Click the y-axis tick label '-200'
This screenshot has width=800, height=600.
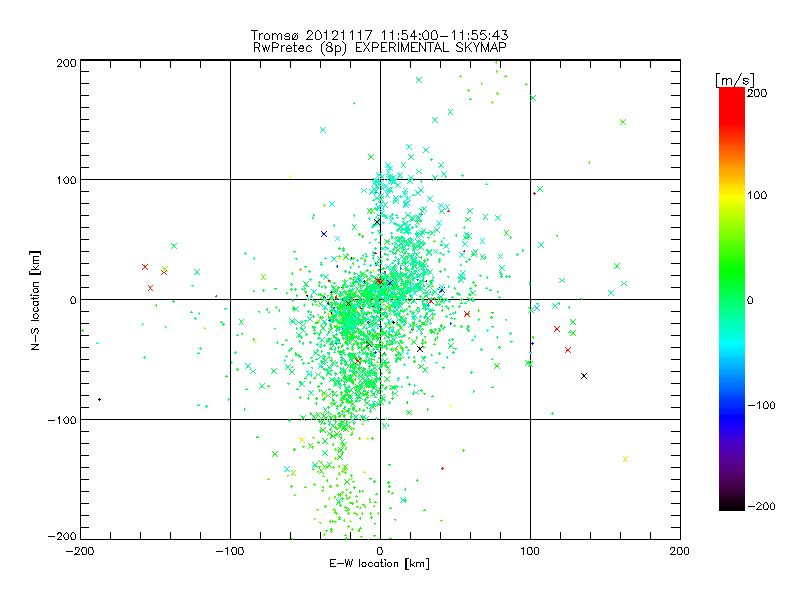click(x=62, y=536)
